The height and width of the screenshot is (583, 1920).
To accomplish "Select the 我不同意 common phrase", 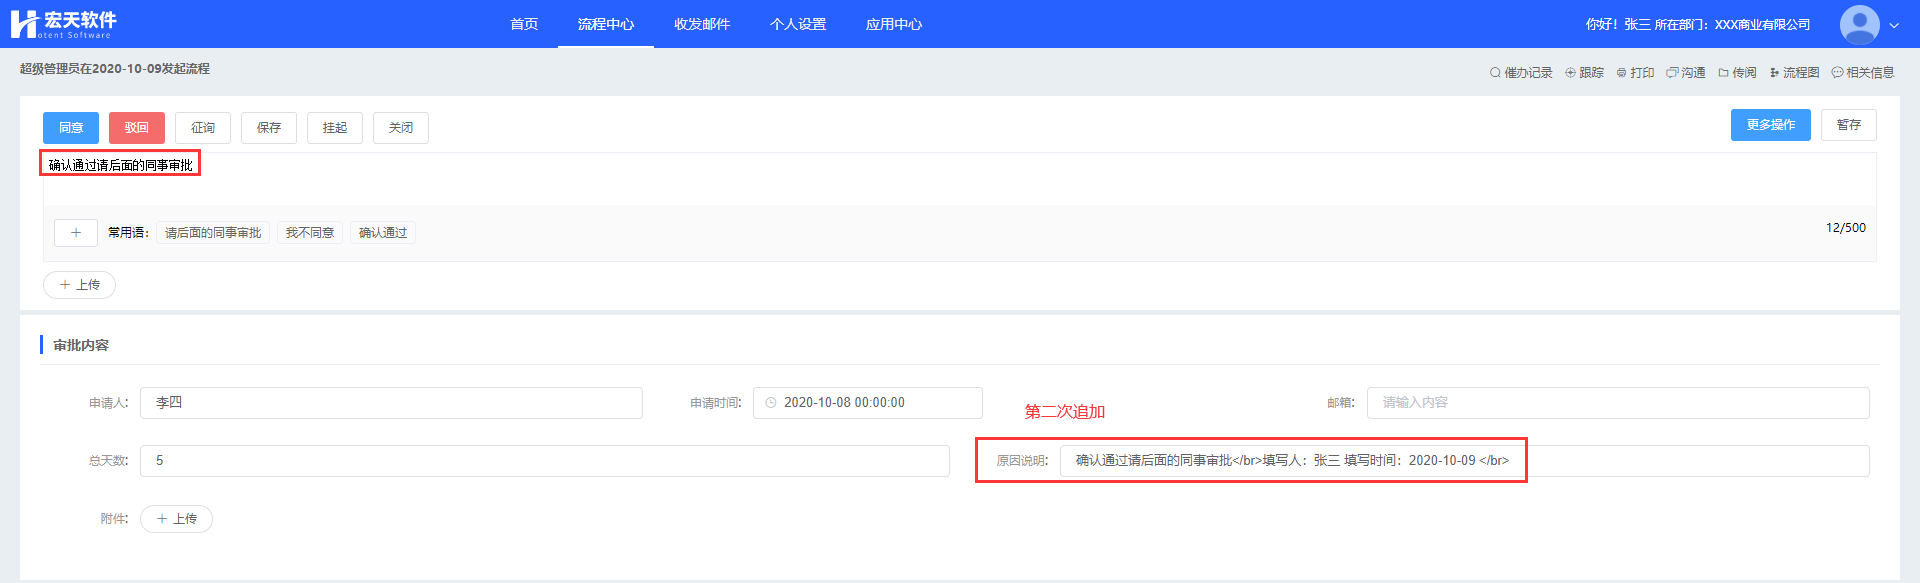I will [x=310, y=233].
